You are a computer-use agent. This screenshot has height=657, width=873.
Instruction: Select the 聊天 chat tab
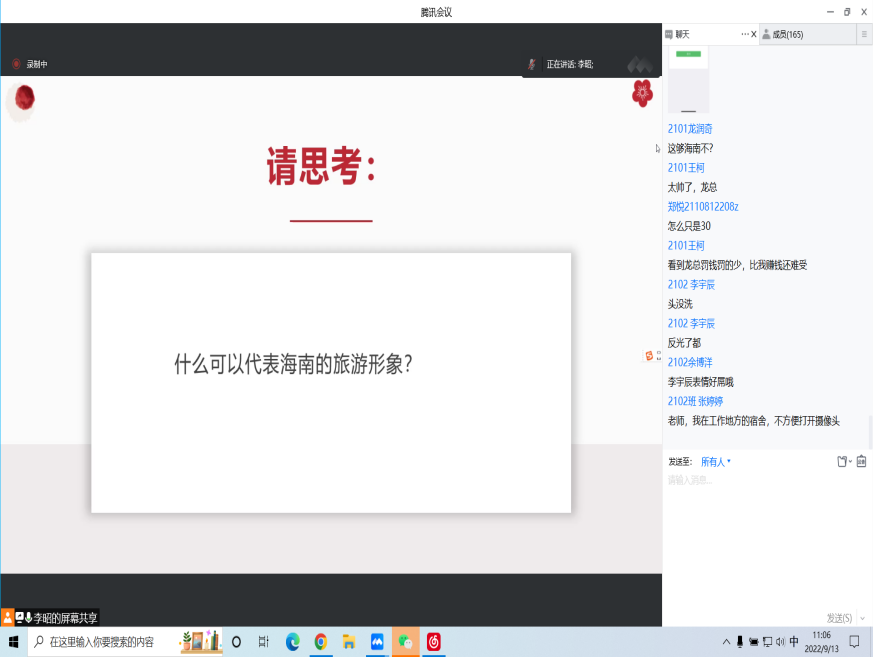click(x=683, y=34)
